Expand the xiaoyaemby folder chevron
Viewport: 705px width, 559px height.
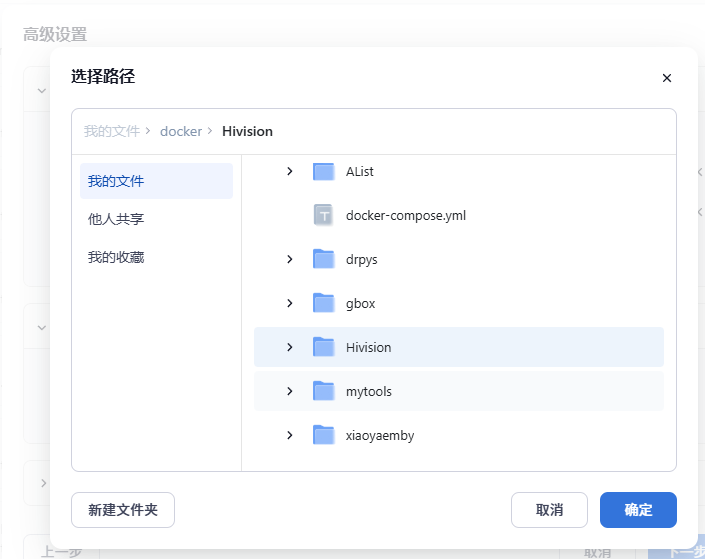click(290, 435)
